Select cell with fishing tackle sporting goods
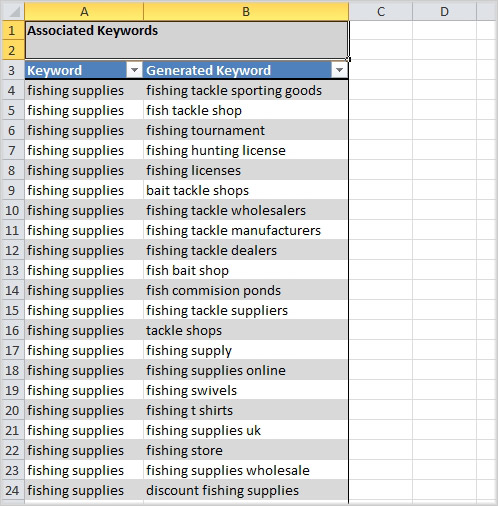Image resolution: width=498 pixels, height=506 pixels. tap(246, 90)
